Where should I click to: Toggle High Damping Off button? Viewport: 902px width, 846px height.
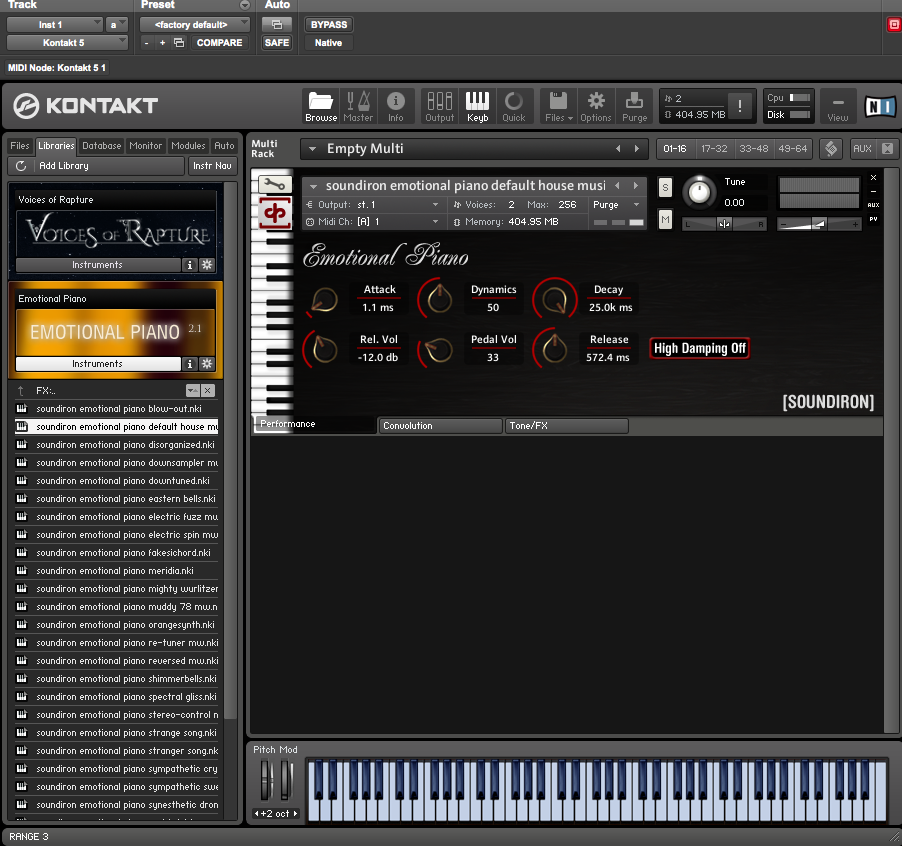pos(700,349)
